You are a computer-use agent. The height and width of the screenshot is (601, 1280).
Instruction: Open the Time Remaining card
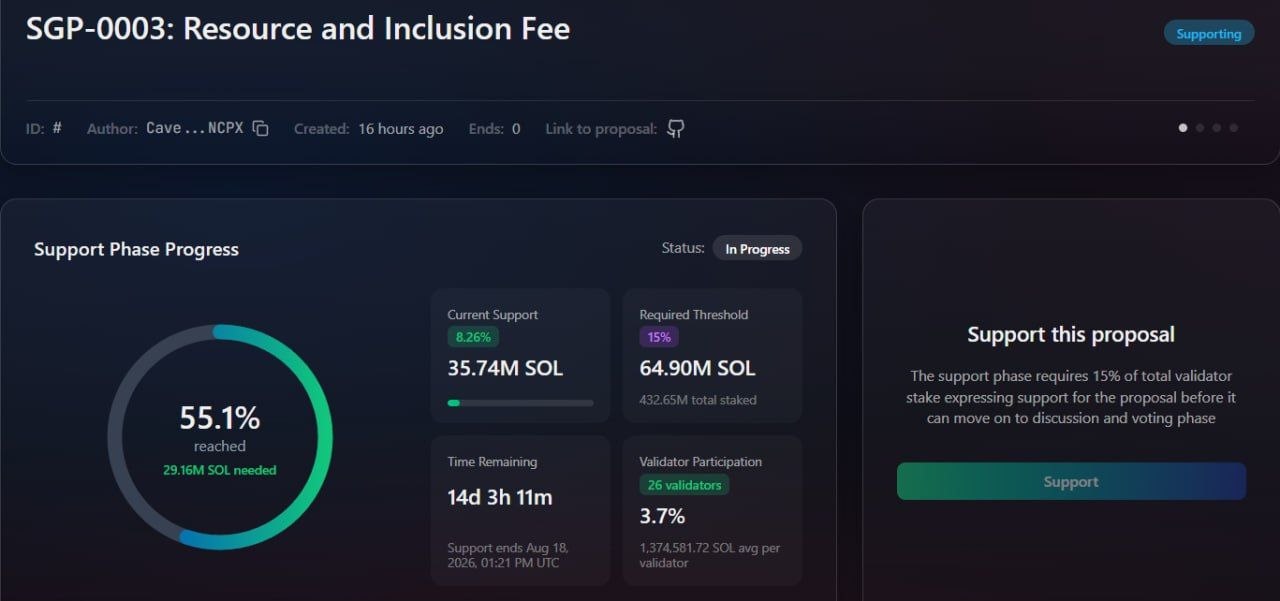[x=520, y=510]
